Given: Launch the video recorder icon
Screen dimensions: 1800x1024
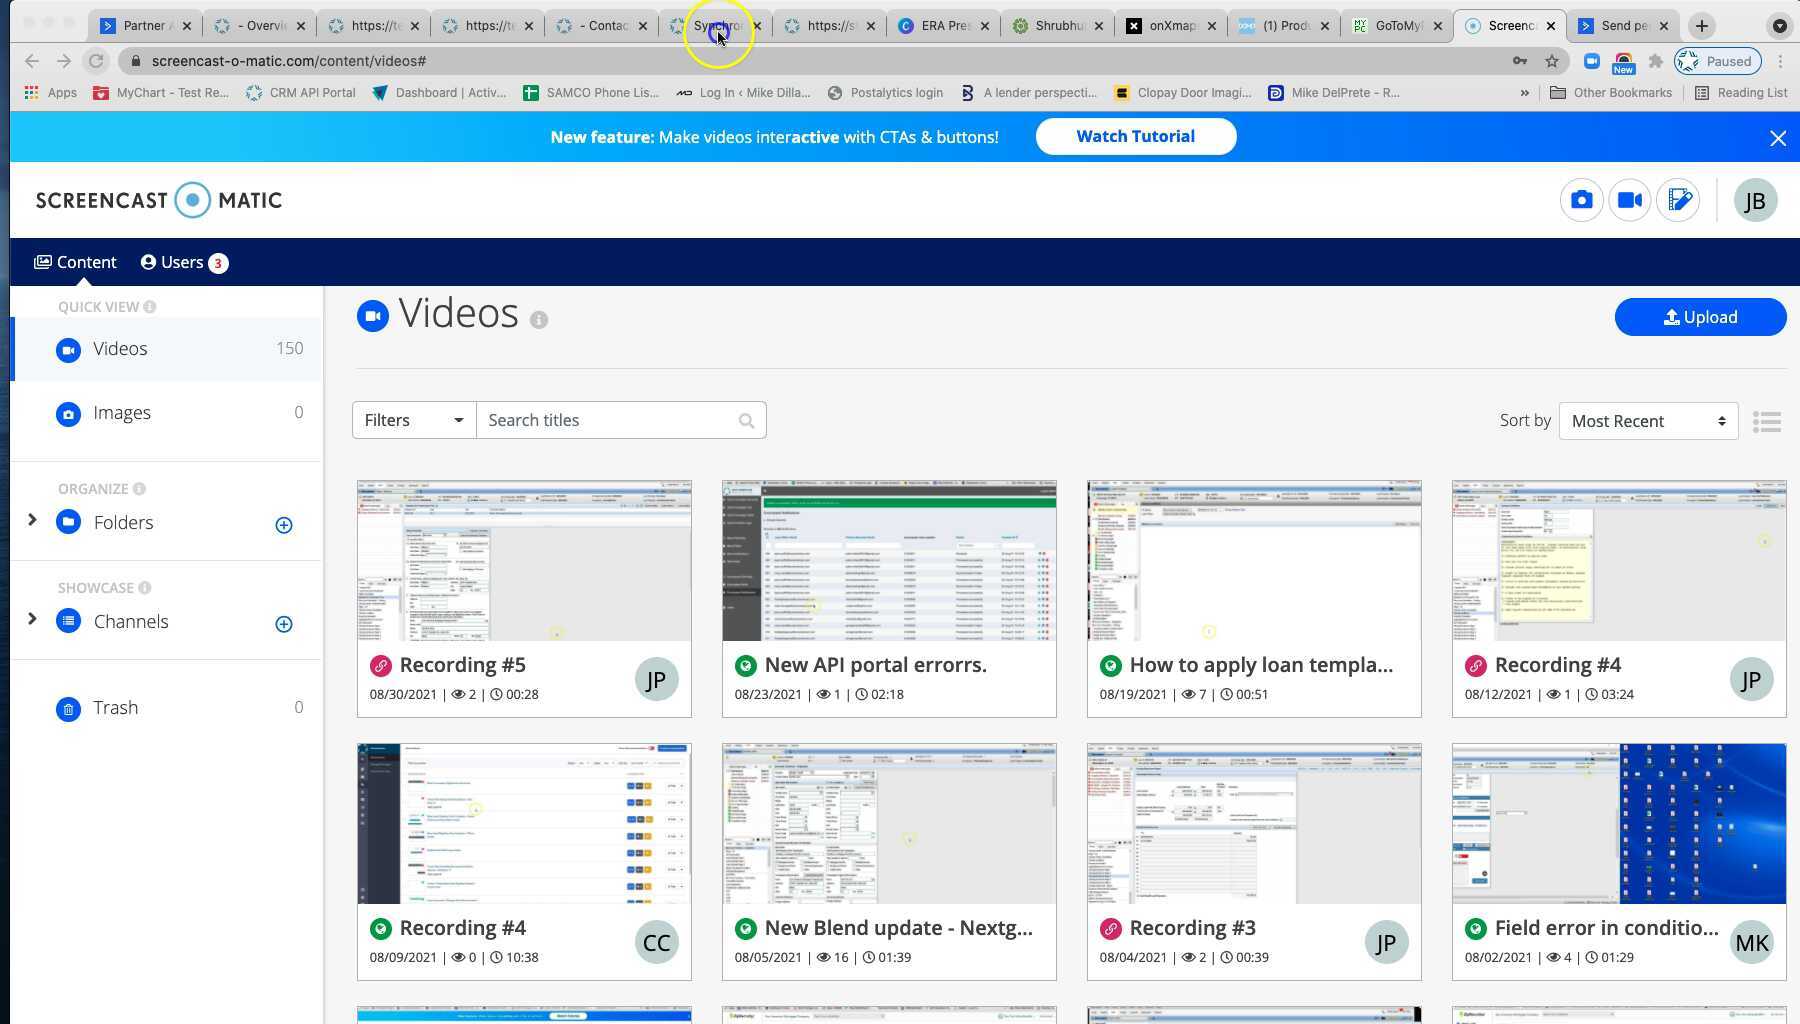Looking at the screenshot, I should point(1629,201).
